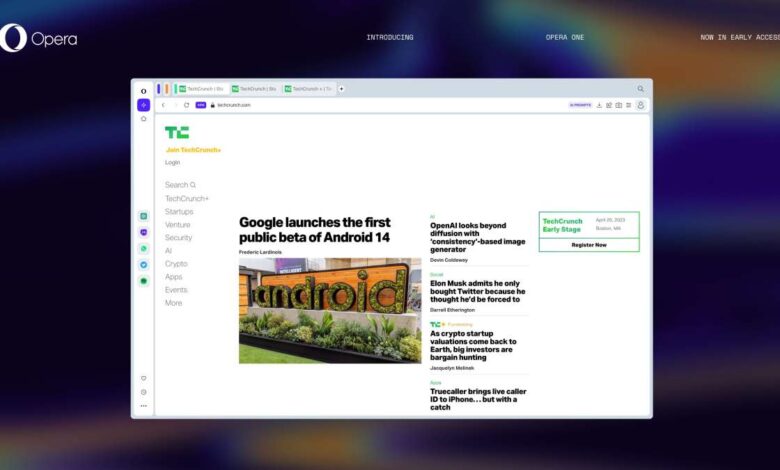Viewport: 780px width, 470px height.
Task: Select Apps in site menu
Action: coord(174,277)
